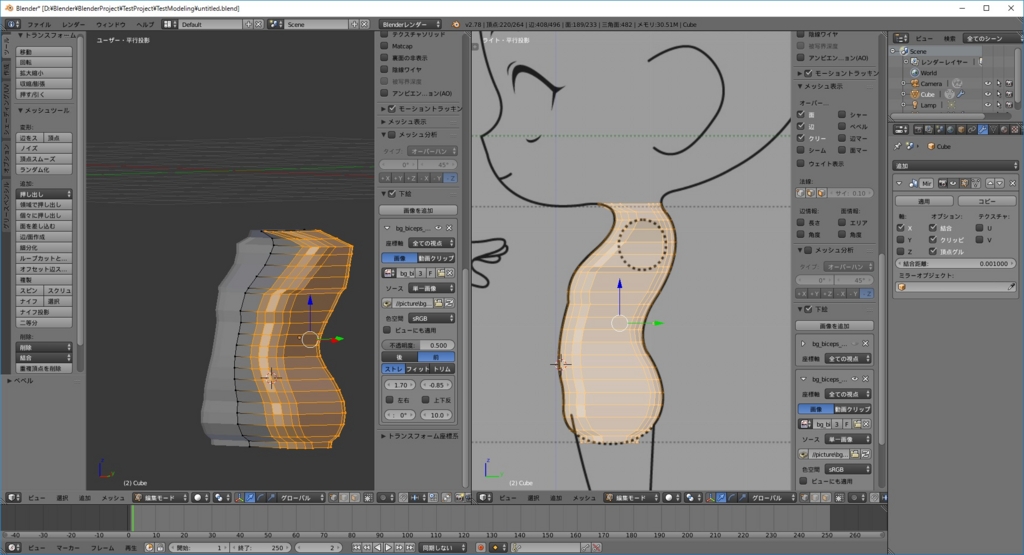Click the play animation button in timeline
1024x555 pixels.
(389, 548)
